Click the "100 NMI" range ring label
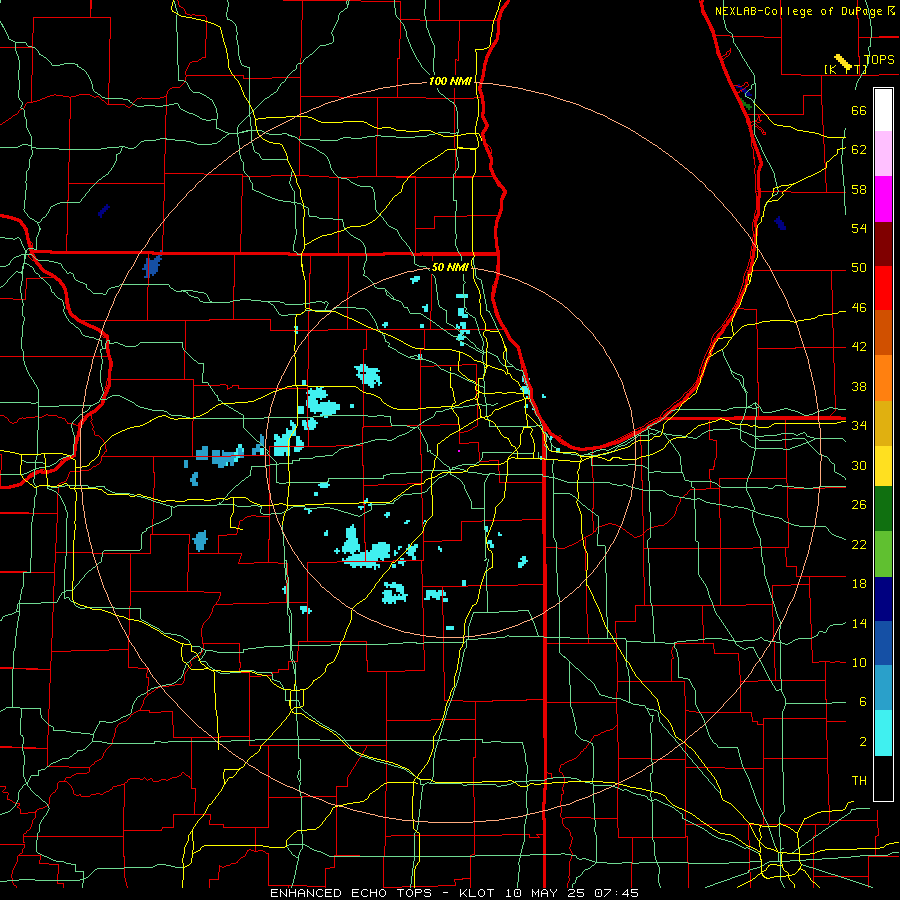The image size is (900, 900). click(450, 81)
